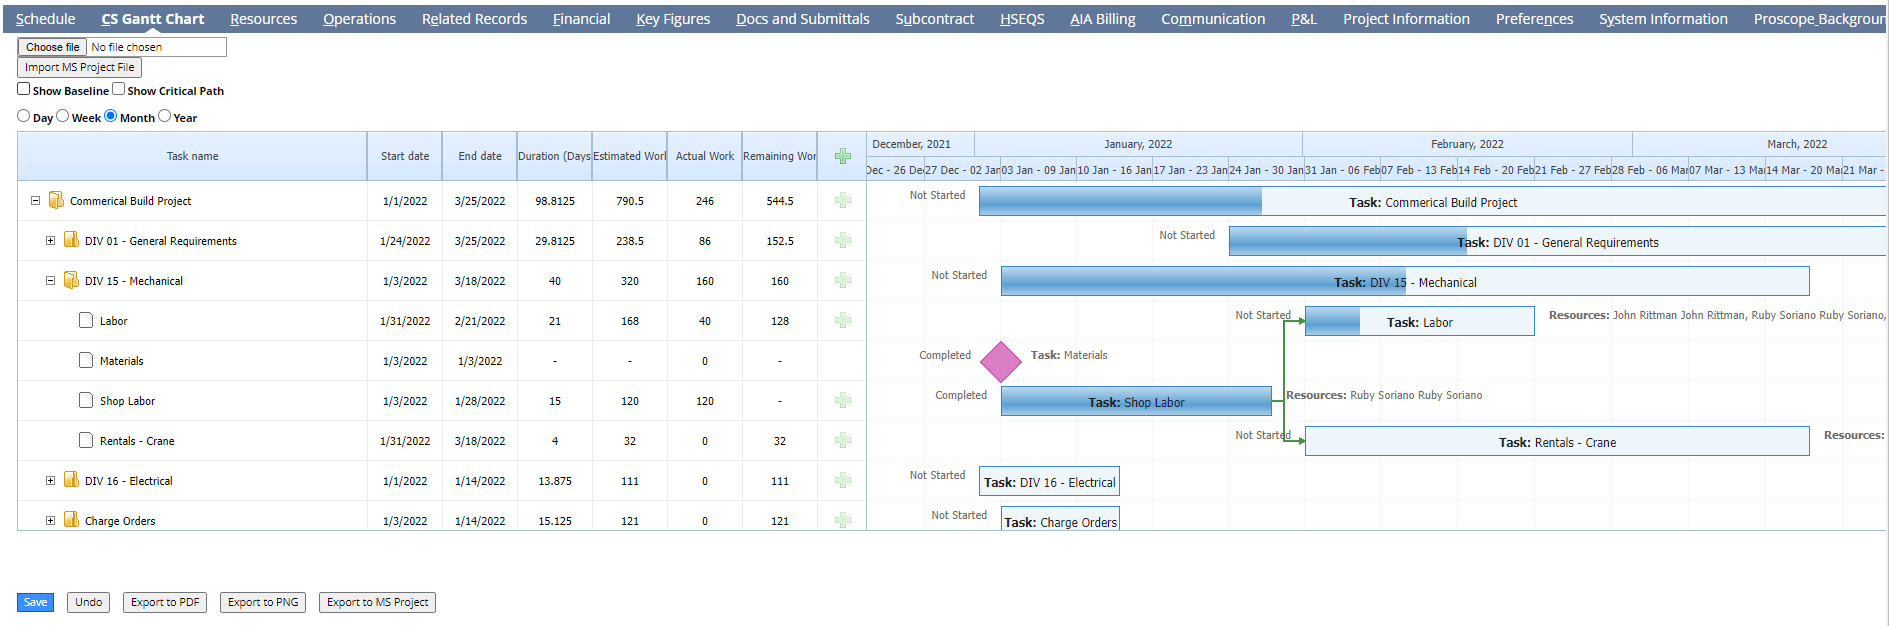Enable the Show Critical Path checkbox
The image size is (1889, 626).
118,89
